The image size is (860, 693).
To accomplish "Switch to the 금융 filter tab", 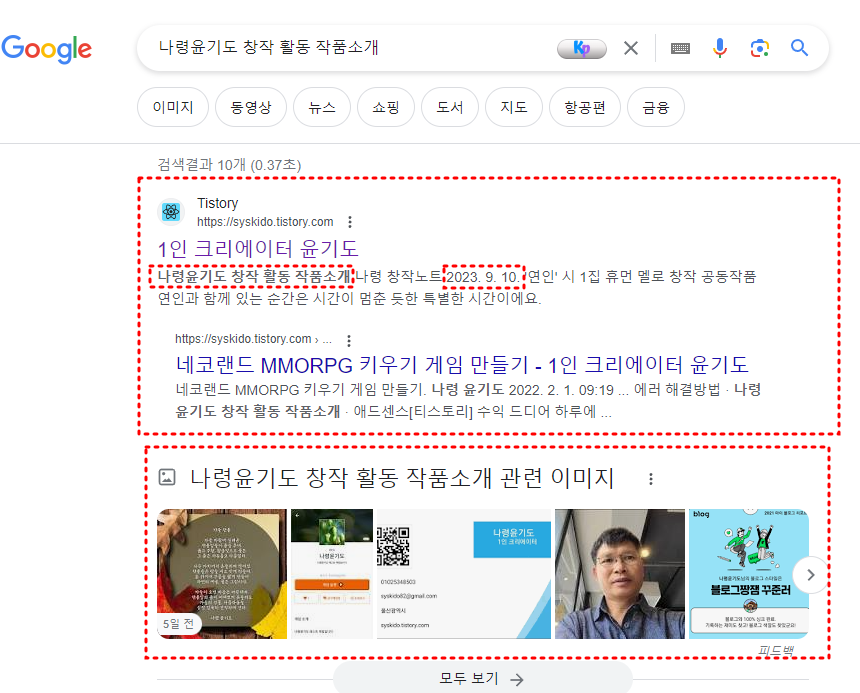I will pos(655,107).
